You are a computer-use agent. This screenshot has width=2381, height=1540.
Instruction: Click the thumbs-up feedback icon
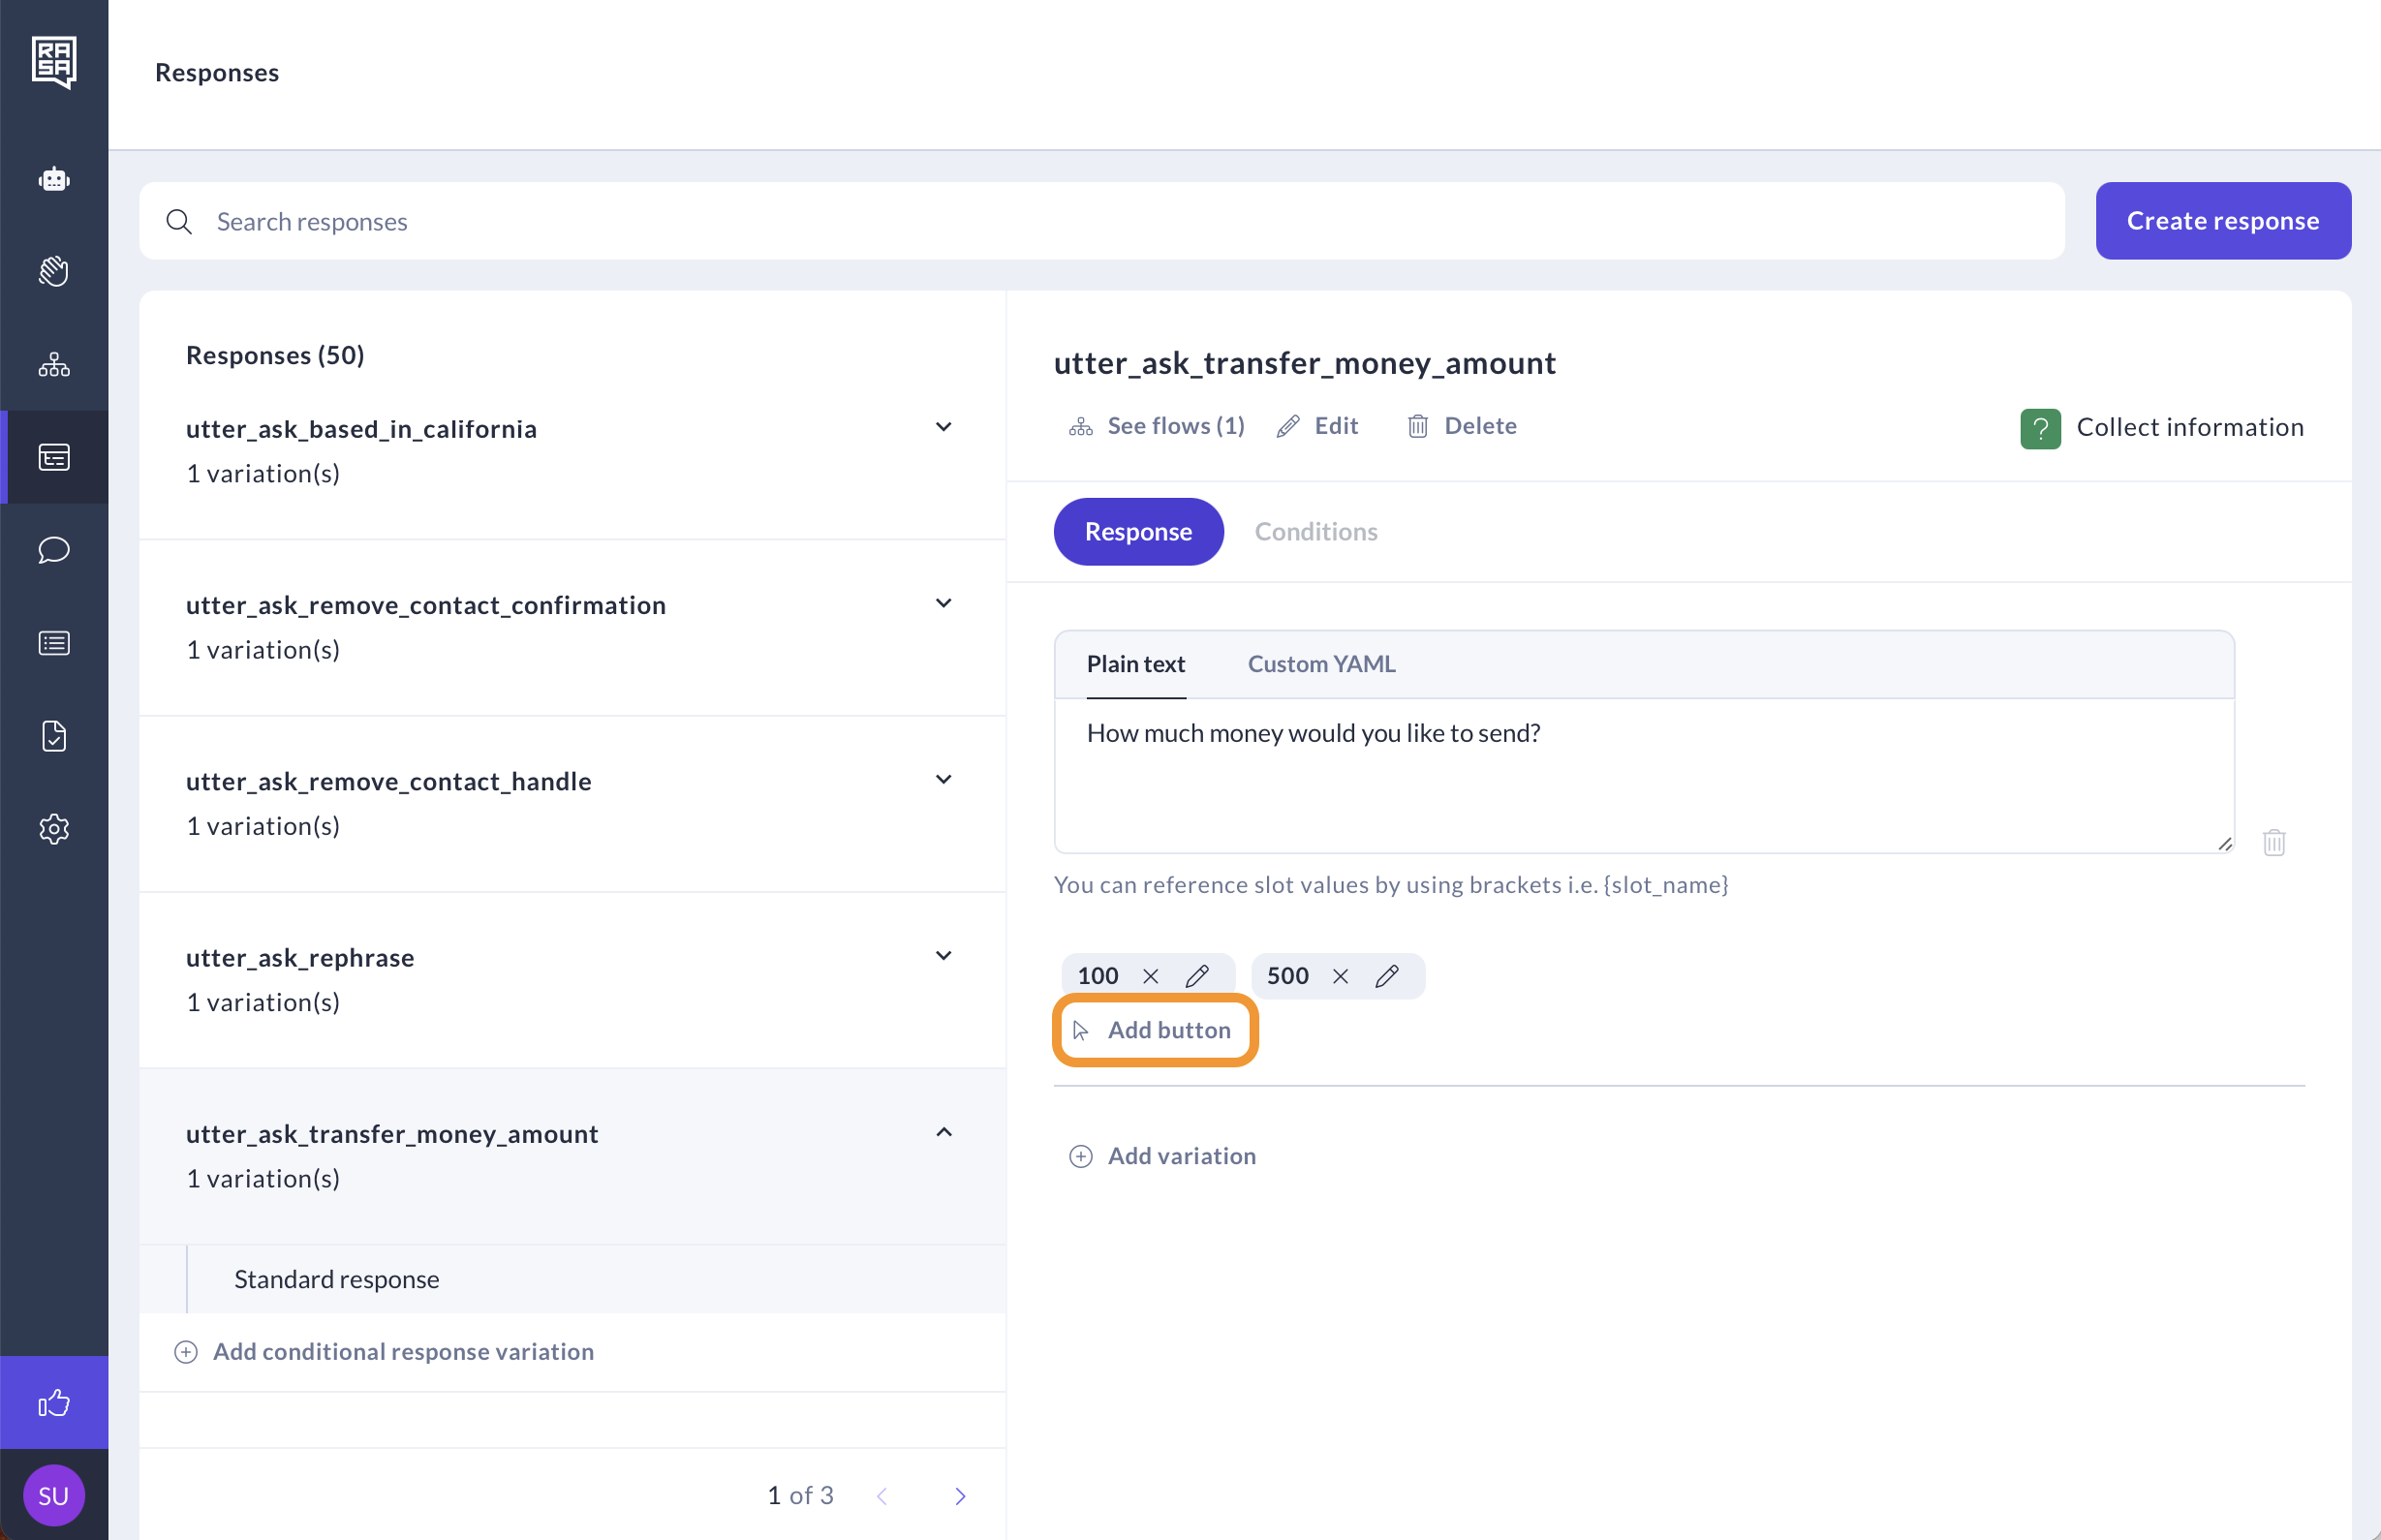tap(54, 1402)
